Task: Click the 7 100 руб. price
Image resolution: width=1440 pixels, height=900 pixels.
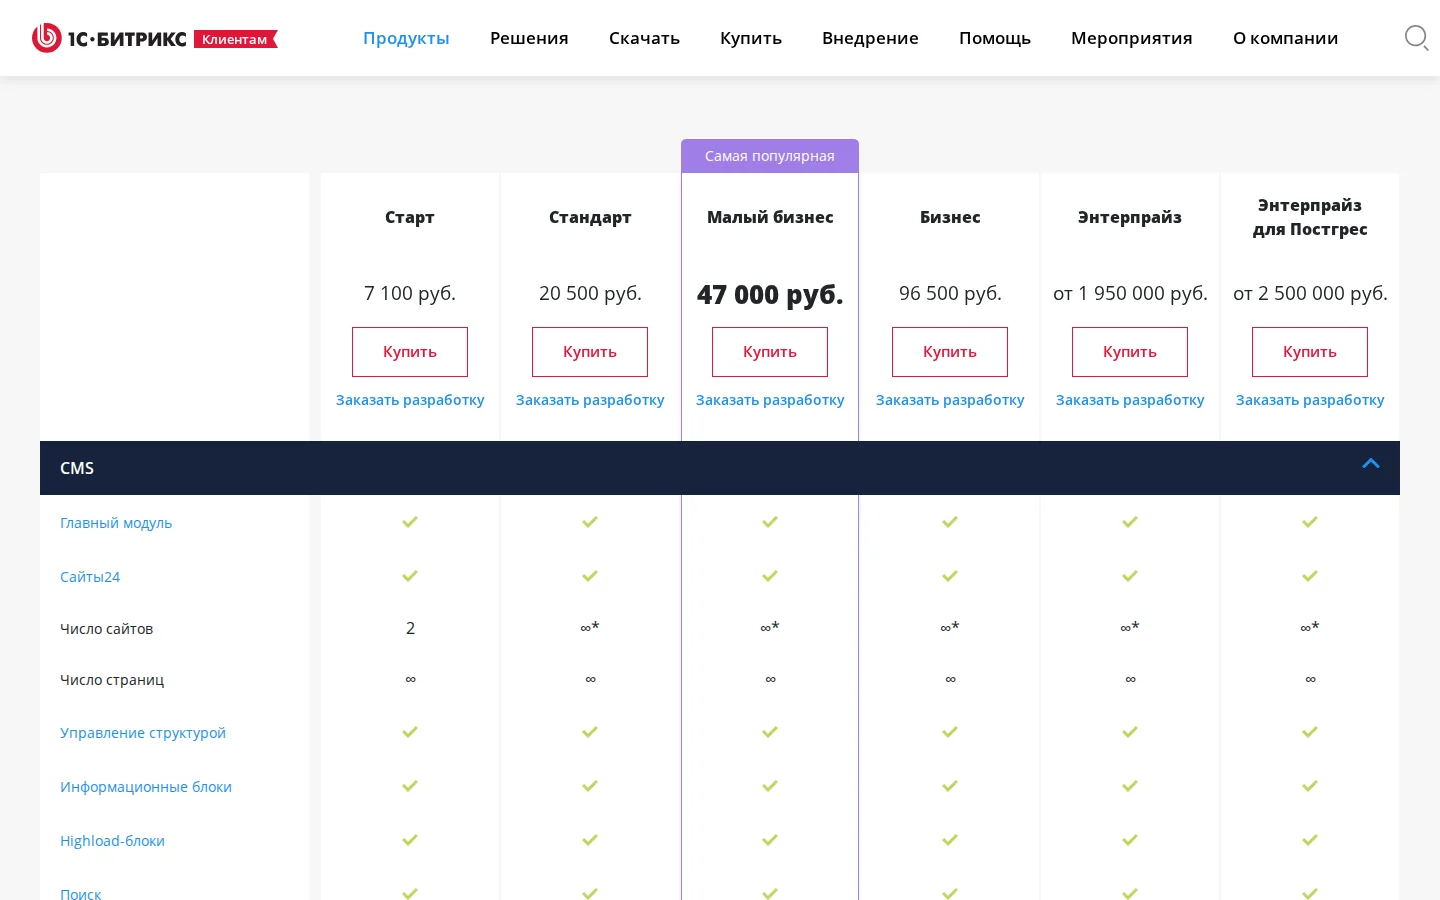Action: 410,293
